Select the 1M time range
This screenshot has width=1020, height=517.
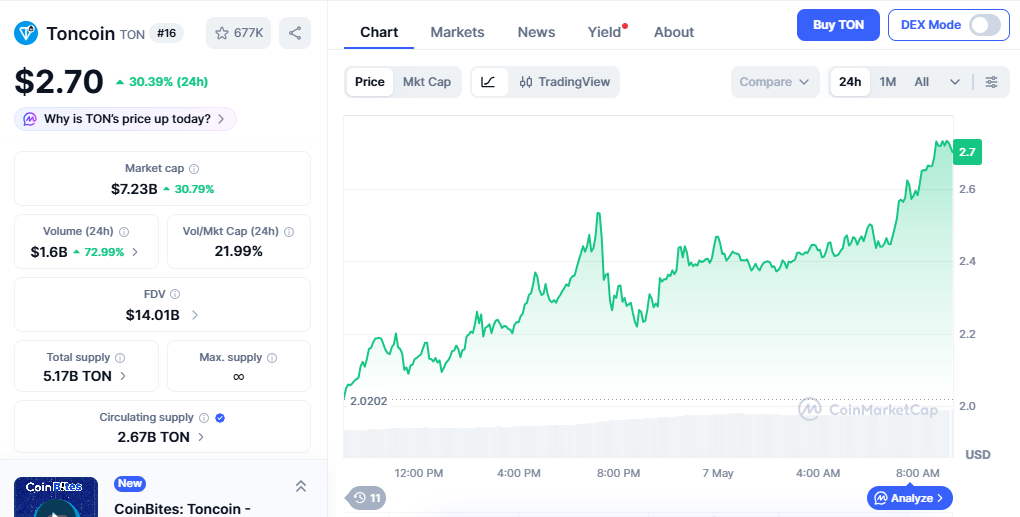coord(887,82)
